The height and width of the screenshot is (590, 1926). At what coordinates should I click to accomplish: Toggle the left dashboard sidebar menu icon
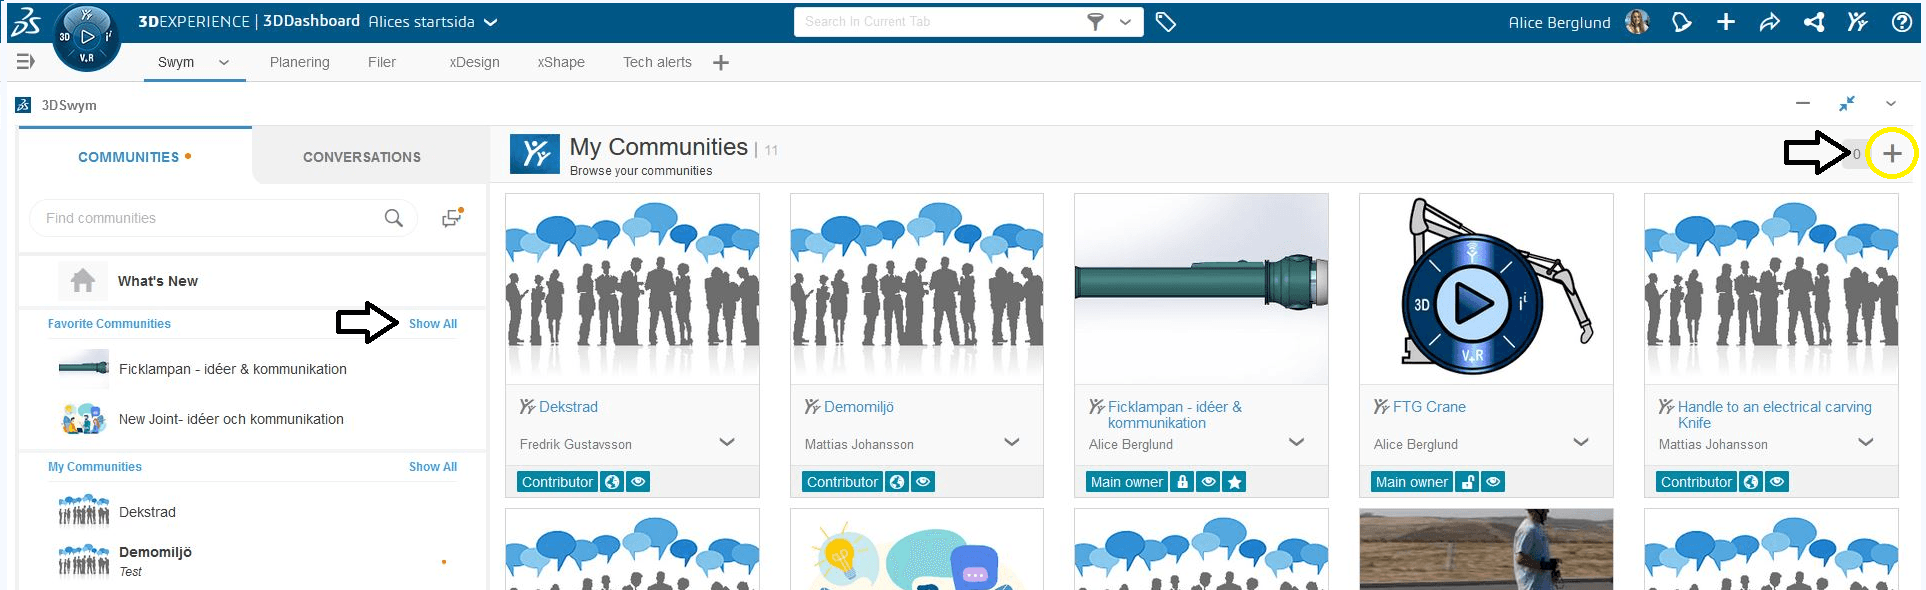[x=26, y=62]
